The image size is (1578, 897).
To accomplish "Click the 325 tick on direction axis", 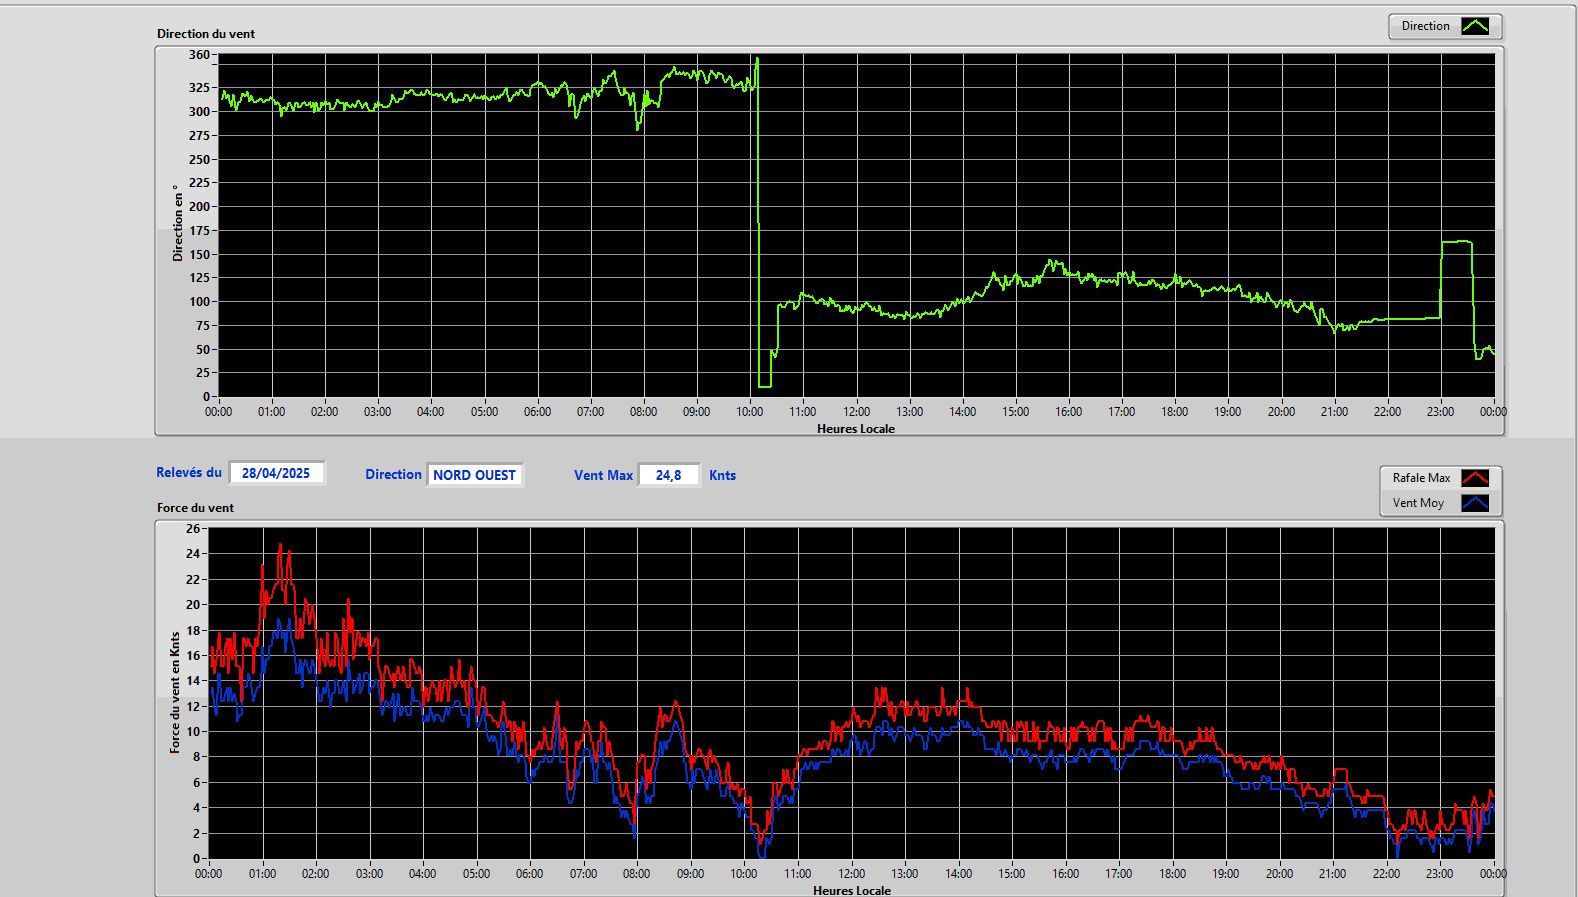I will click(199, 88).
